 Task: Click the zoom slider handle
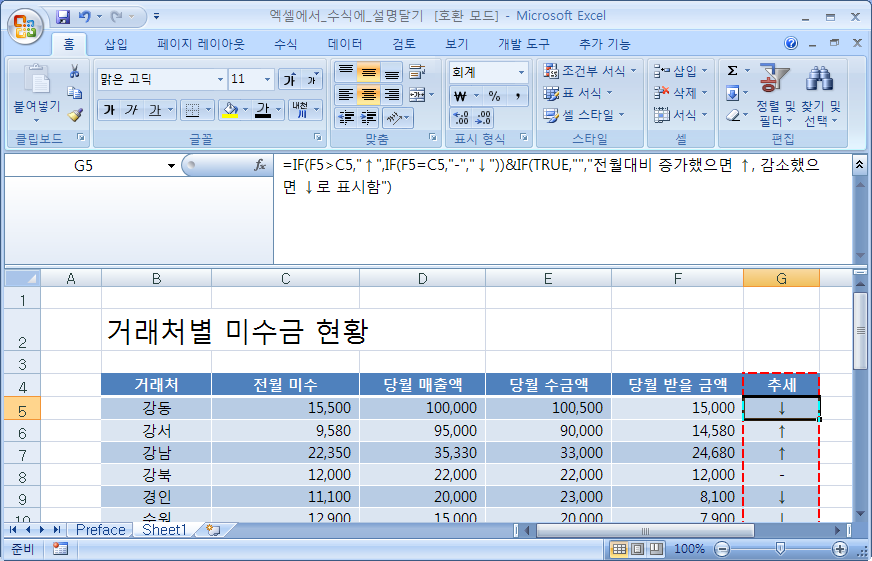(780, 549)
